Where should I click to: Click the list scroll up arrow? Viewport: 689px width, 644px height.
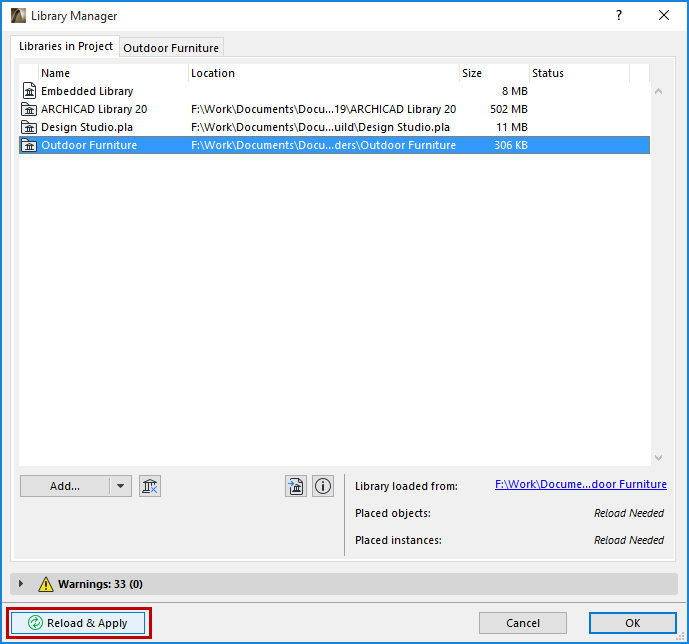tap(658, 91)
